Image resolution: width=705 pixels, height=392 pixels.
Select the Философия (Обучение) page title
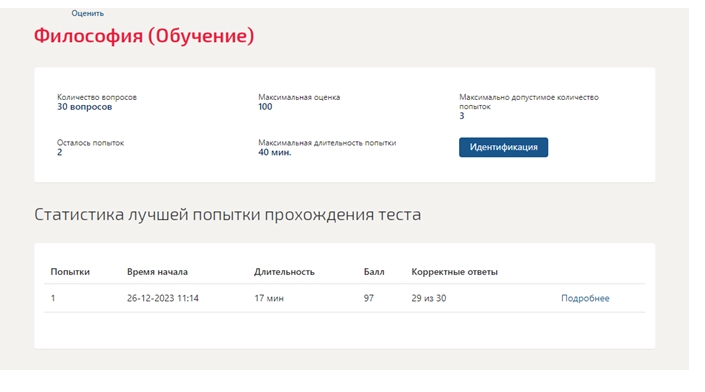[x=144, y=36]
